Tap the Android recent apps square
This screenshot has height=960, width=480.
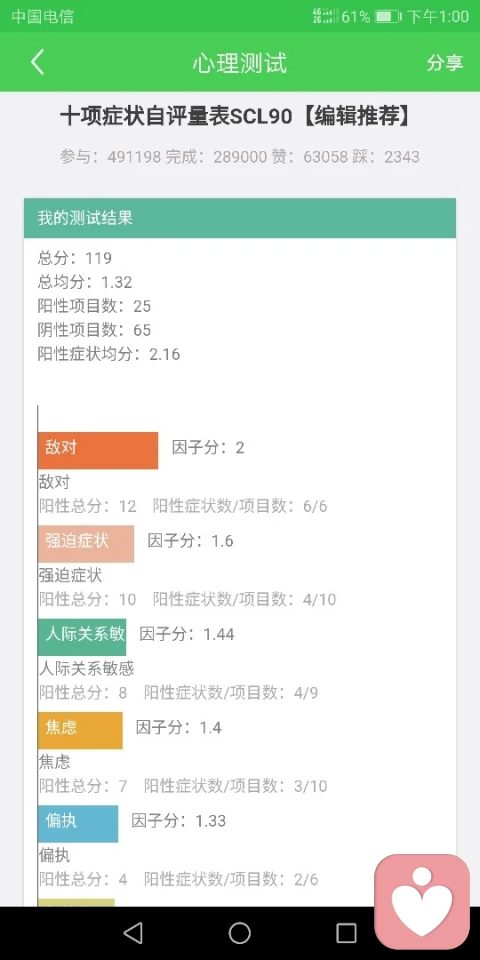[346, 932]
